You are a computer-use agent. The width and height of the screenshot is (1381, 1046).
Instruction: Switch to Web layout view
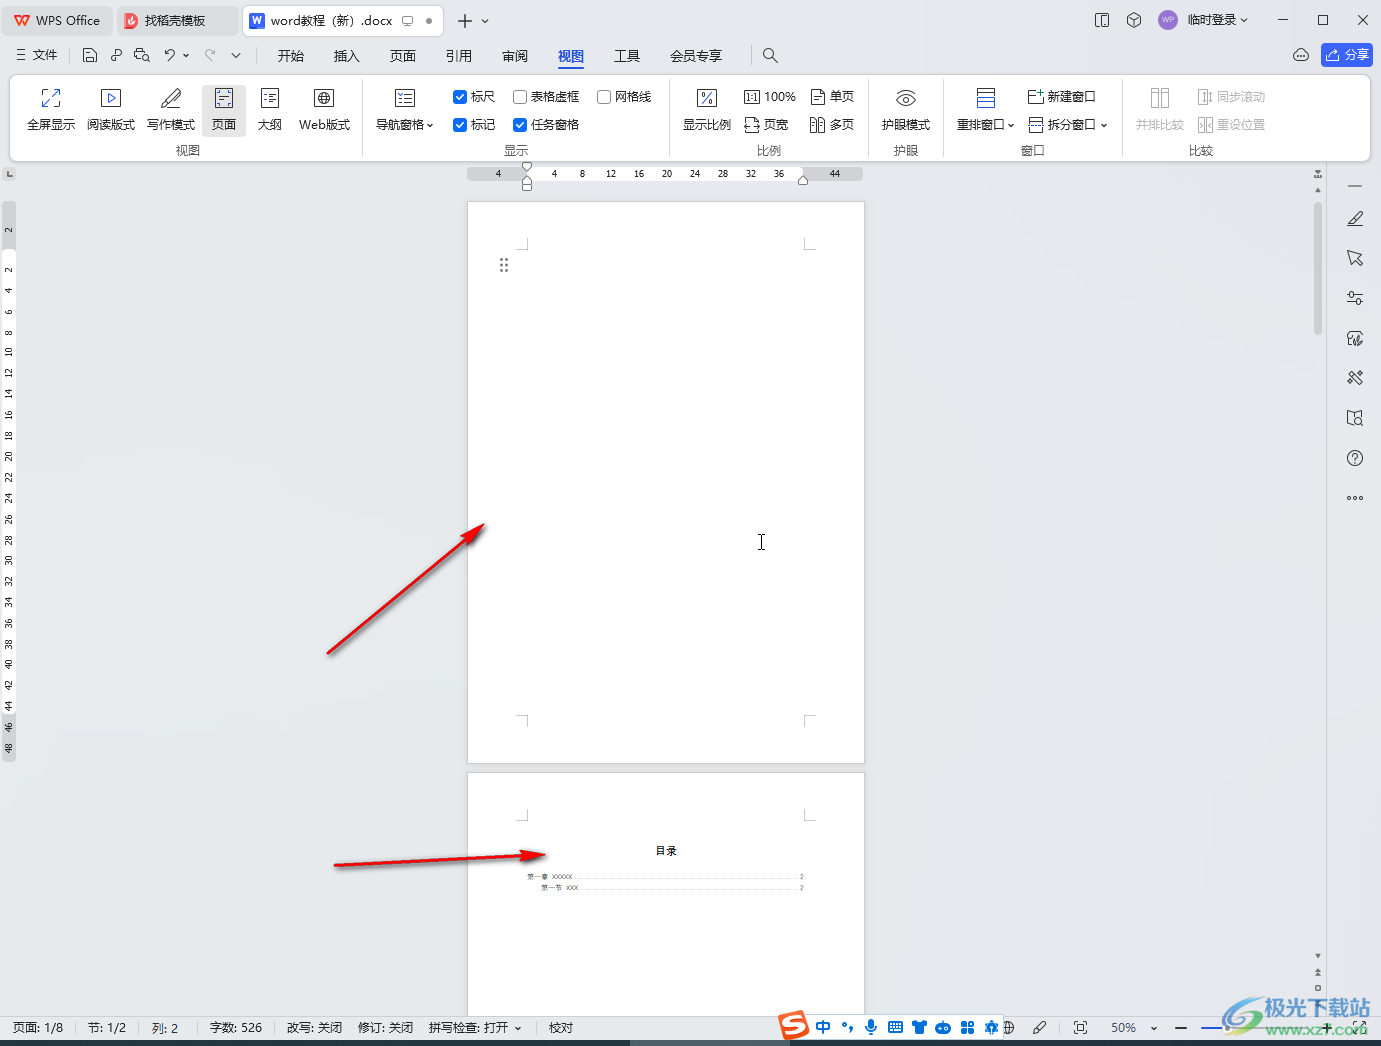324,110
